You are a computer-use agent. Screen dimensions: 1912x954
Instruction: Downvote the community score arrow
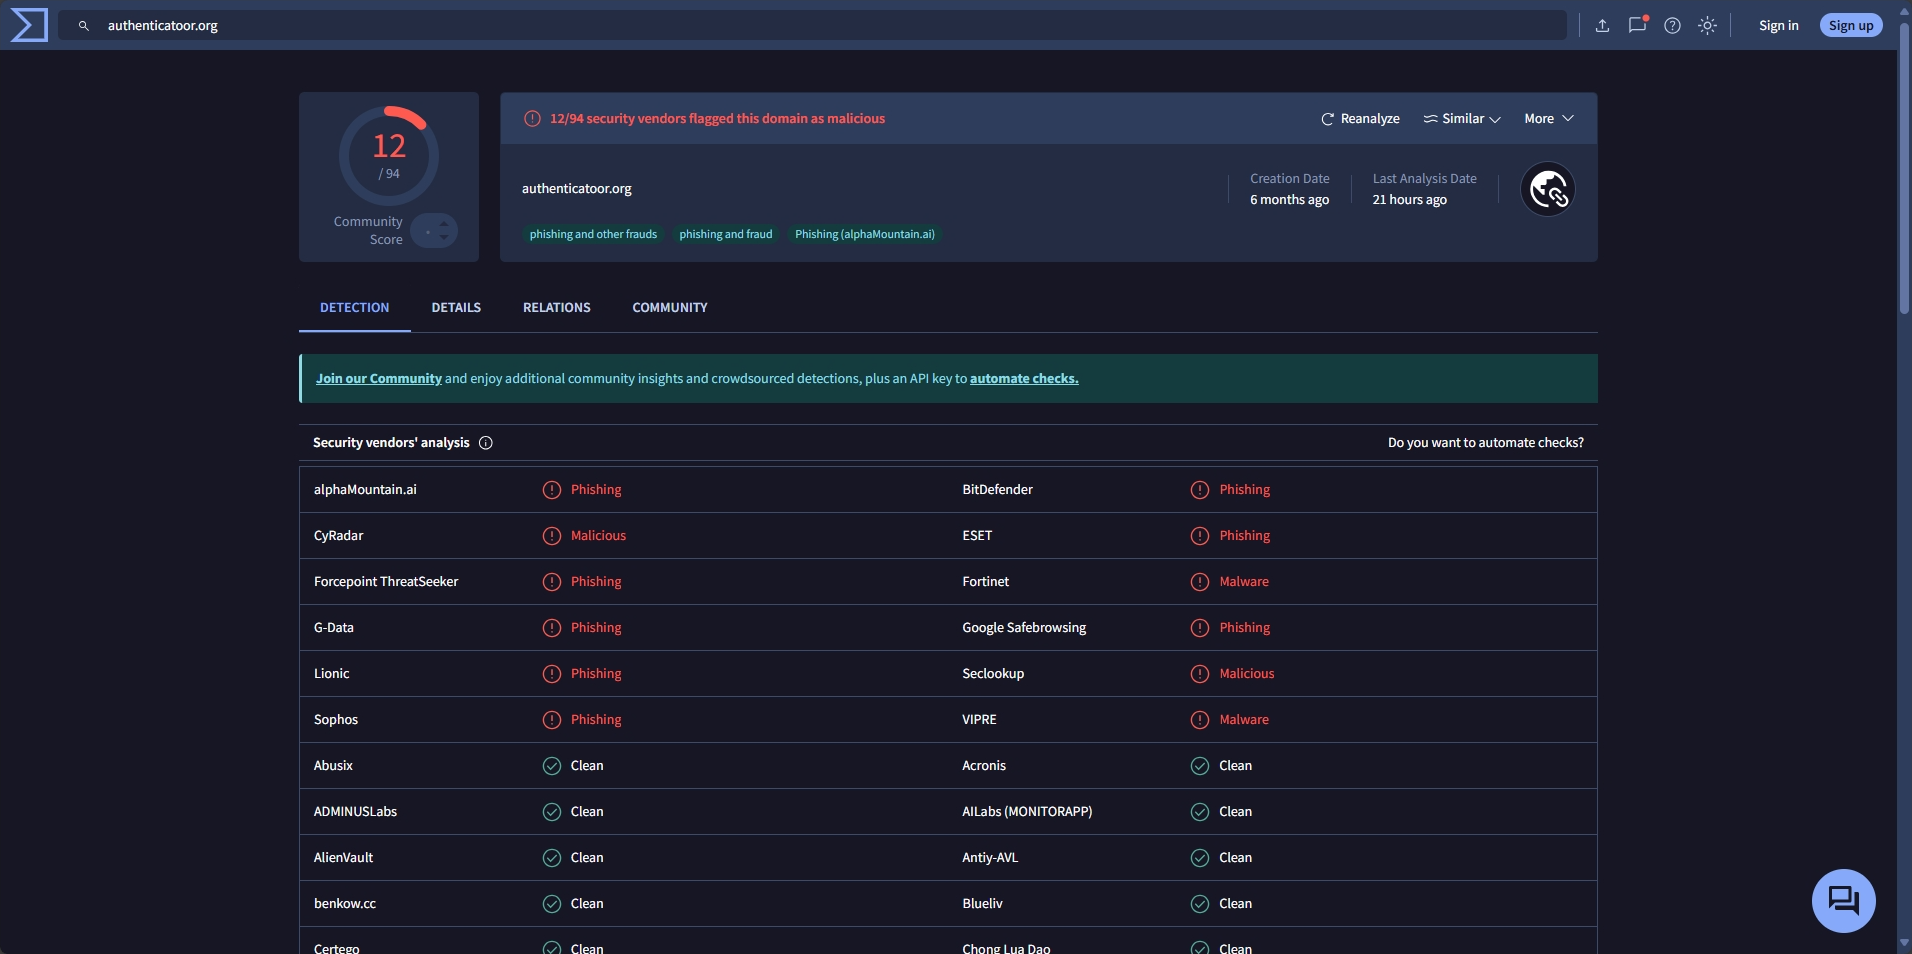(x=444, y=238)
